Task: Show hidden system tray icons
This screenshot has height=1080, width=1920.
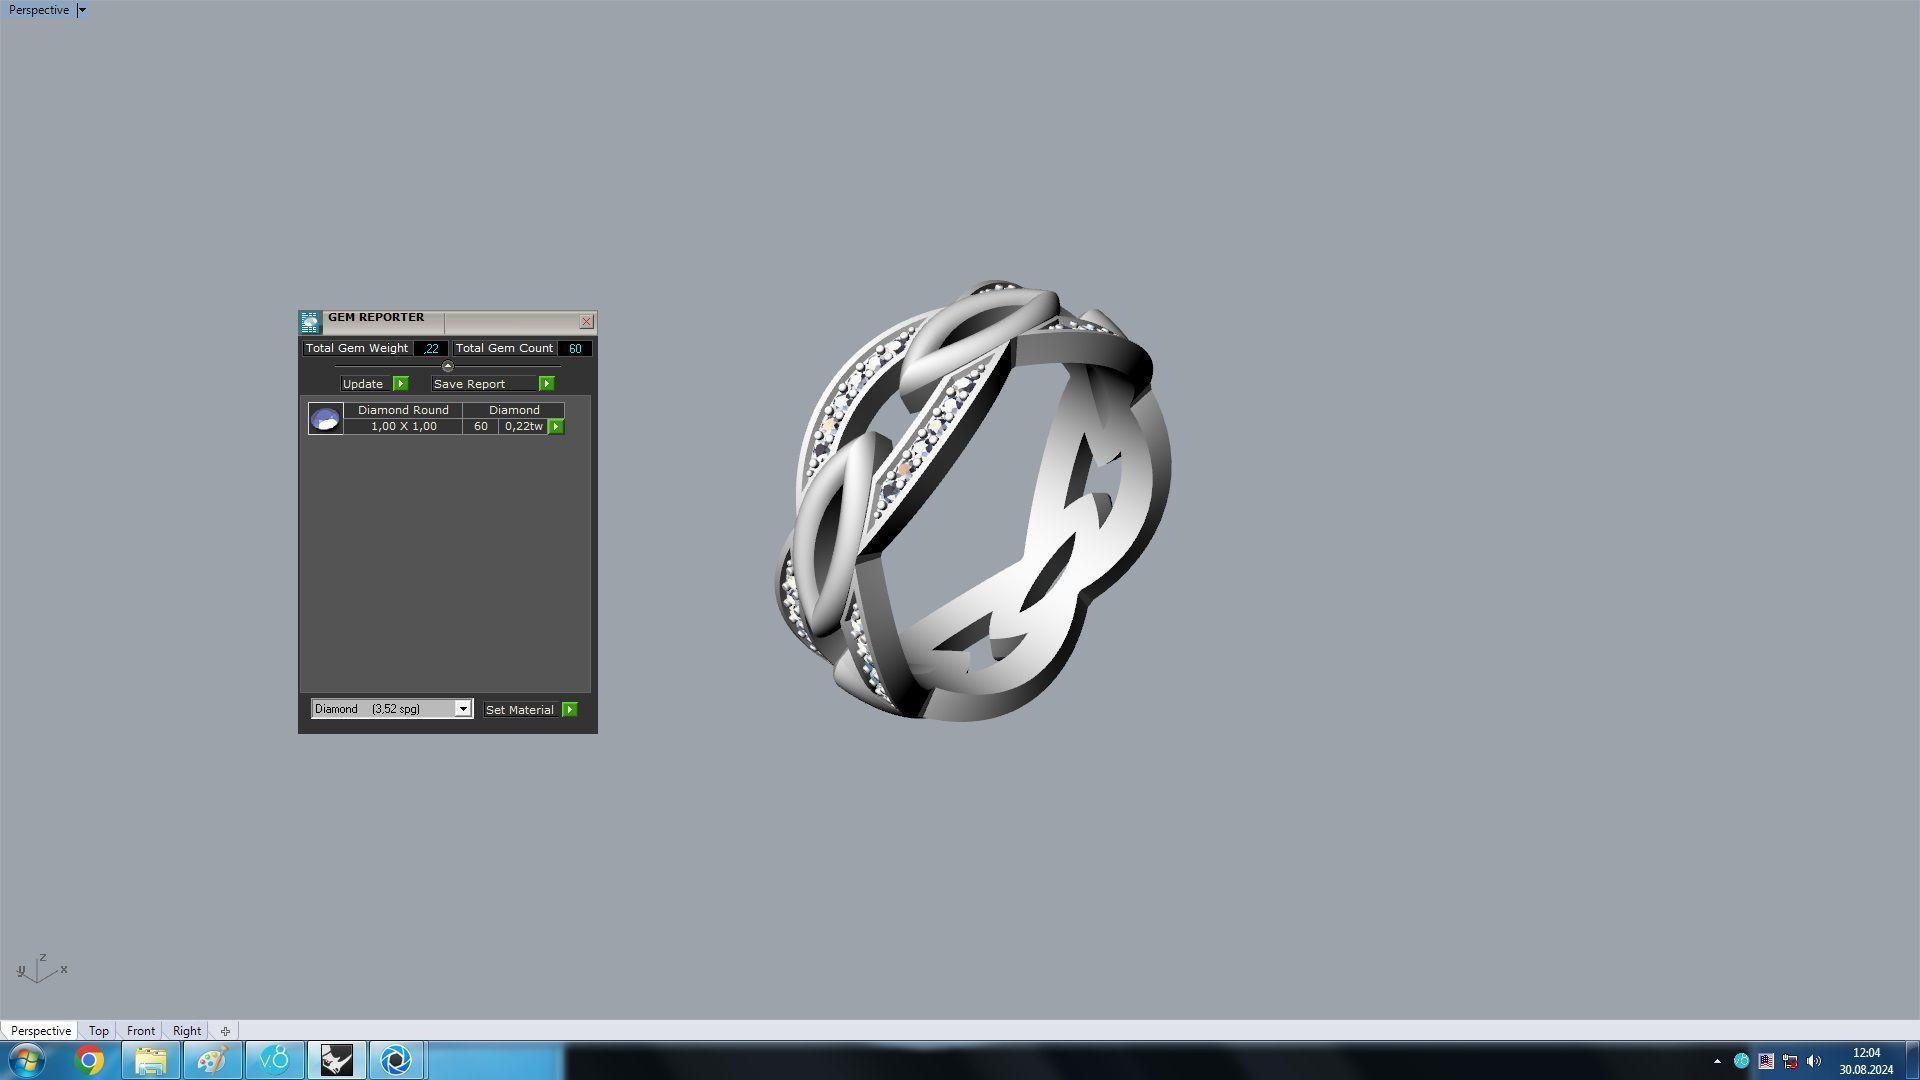Action: [x=1717, y=1061]
